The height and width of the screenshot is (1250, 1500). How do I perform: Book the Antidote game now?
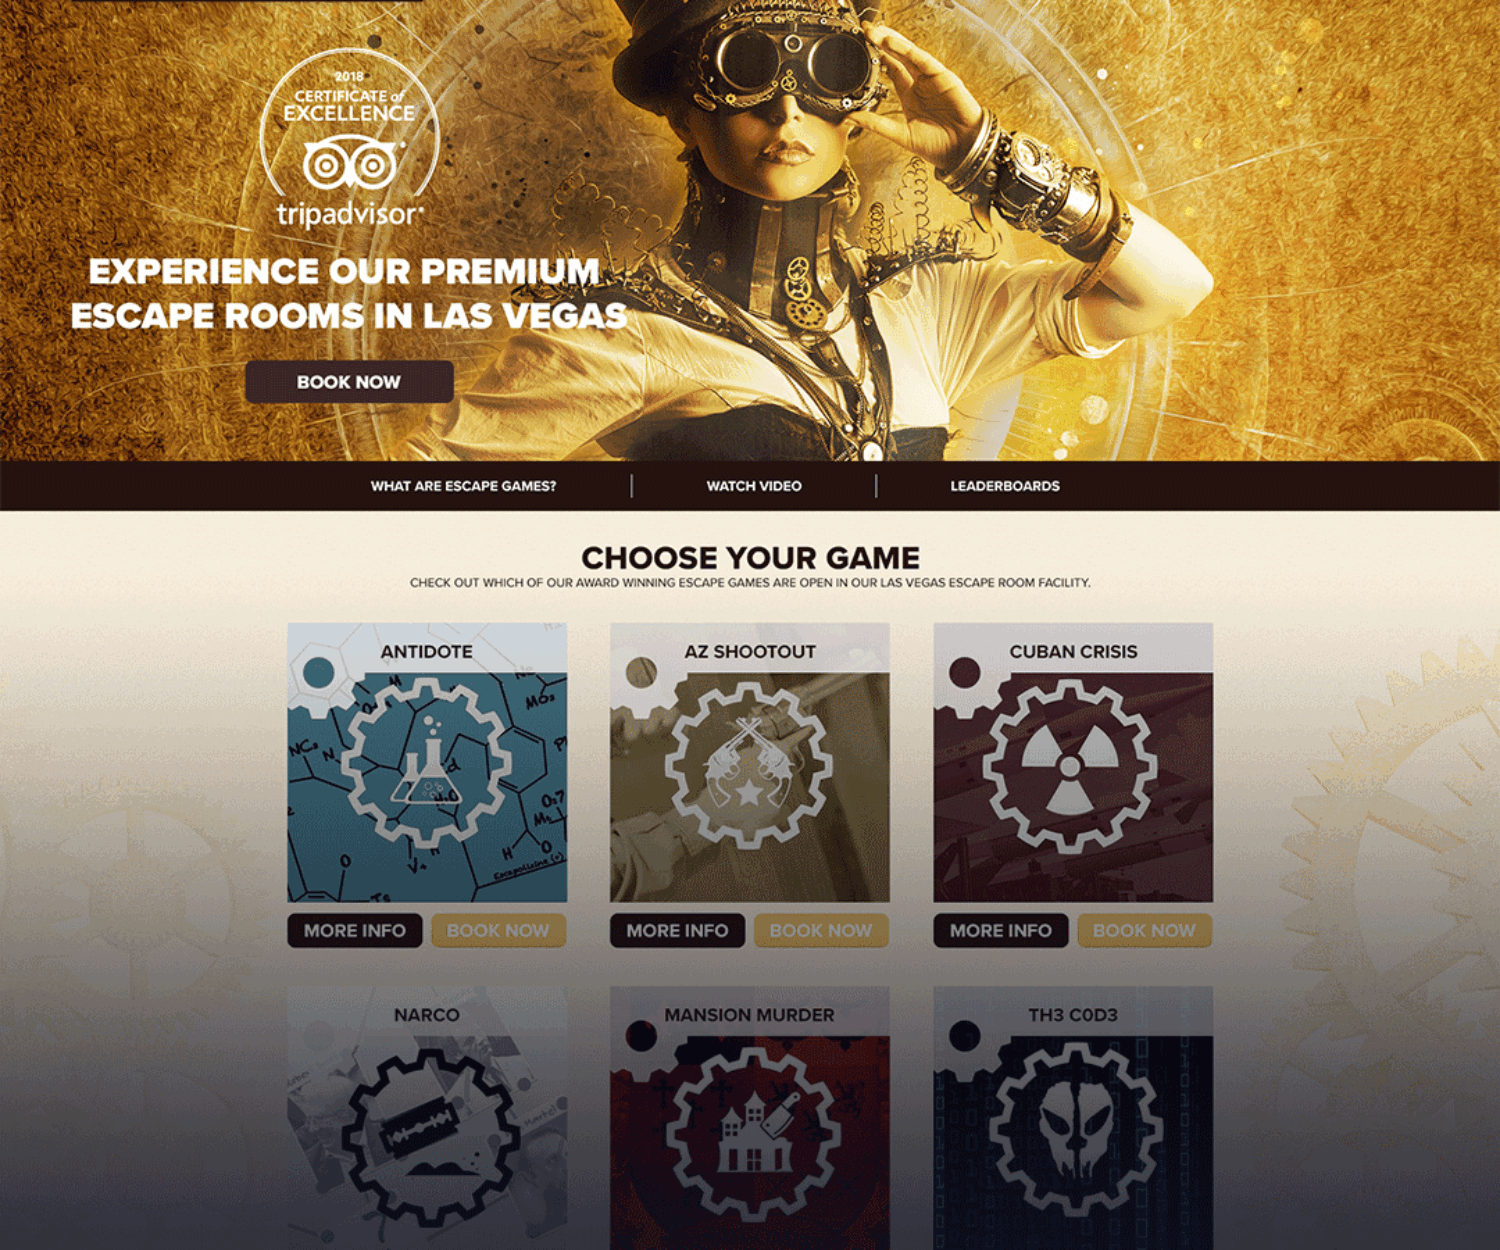tap(498, 931)
